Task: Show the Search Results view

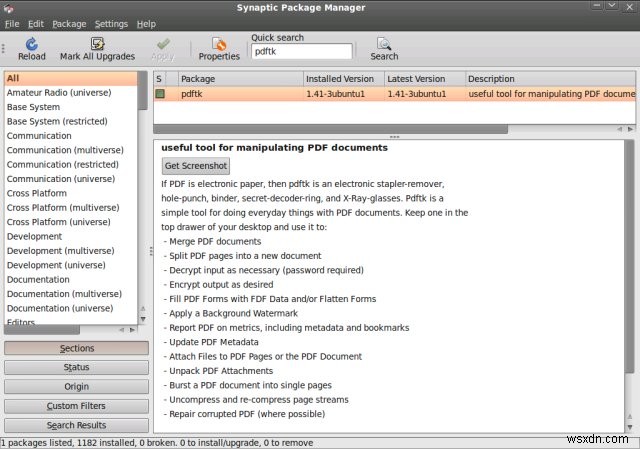Action: pyautogui.click(x=76, y=425)
